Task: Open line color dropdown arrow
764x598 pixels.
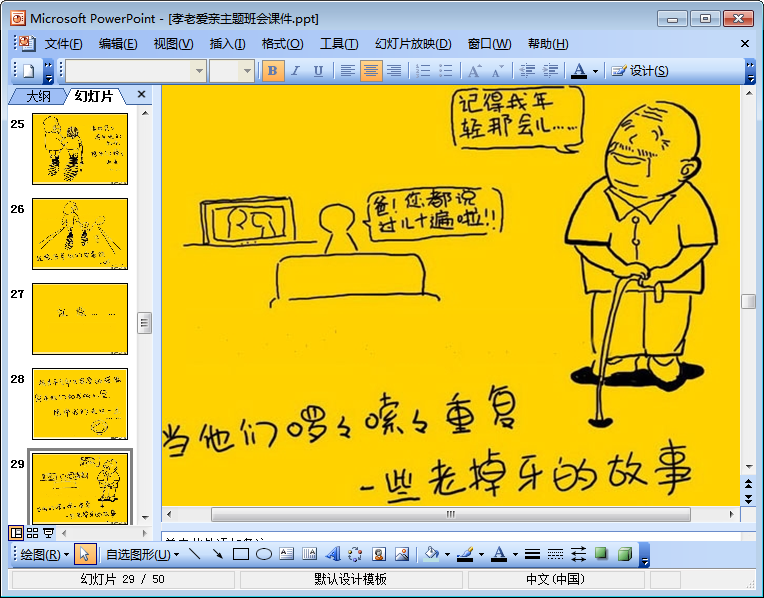Action: 481,555
